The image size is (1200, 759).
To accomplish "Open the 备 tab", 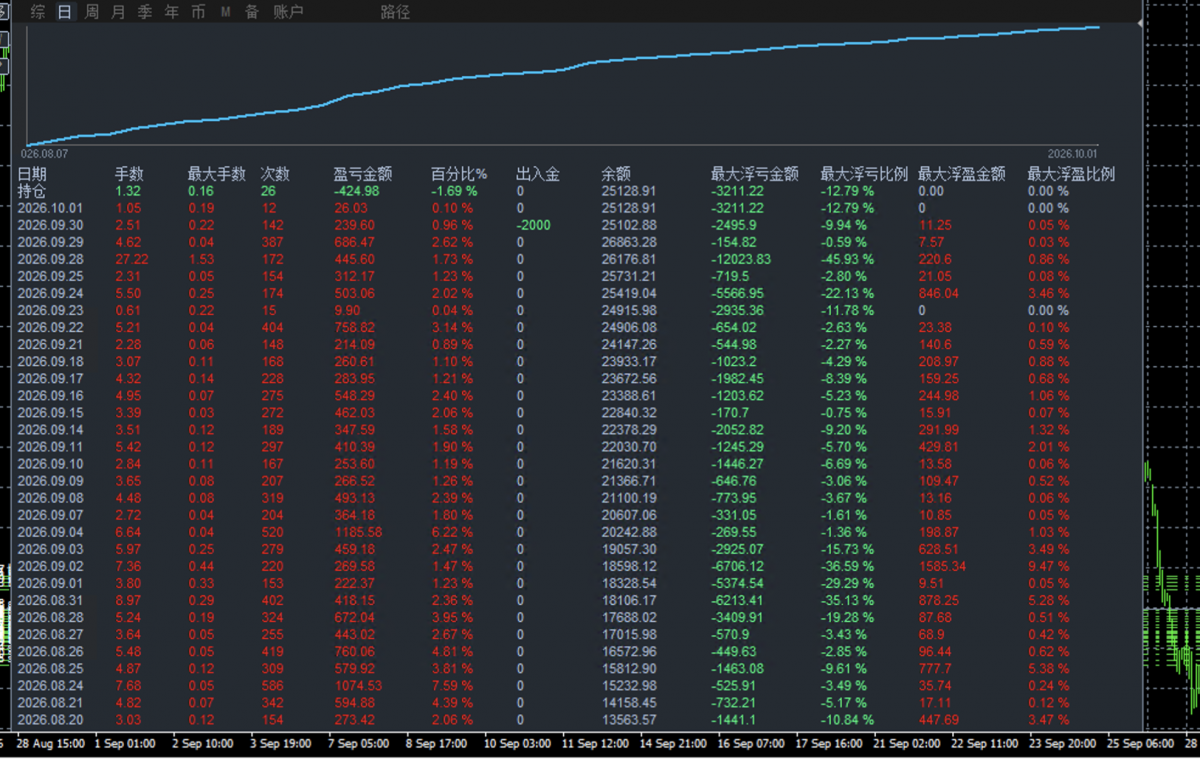I will click(x=252, y=12).
